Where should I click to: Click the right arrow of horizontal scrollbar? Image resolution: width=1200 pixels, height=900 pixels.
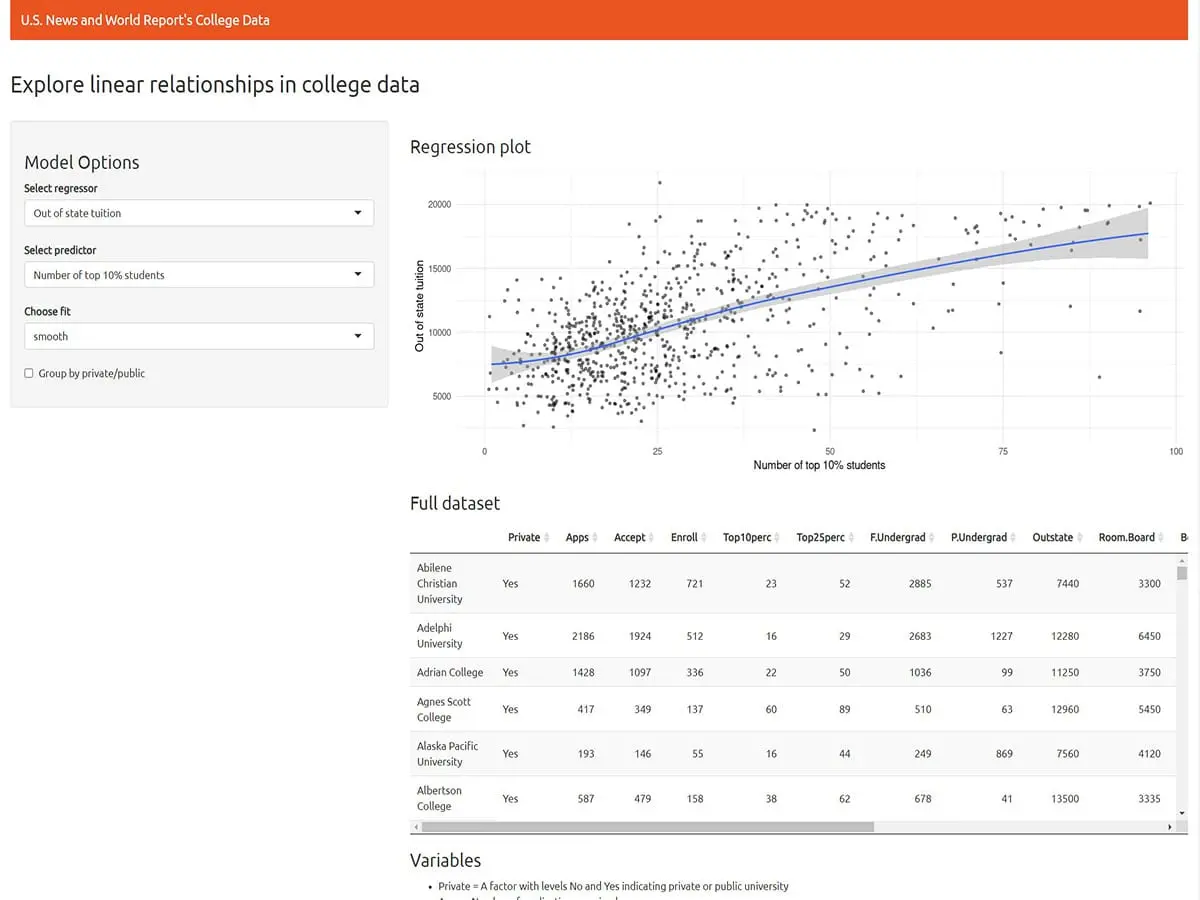pyautogui.click(x=1169, y=828)
